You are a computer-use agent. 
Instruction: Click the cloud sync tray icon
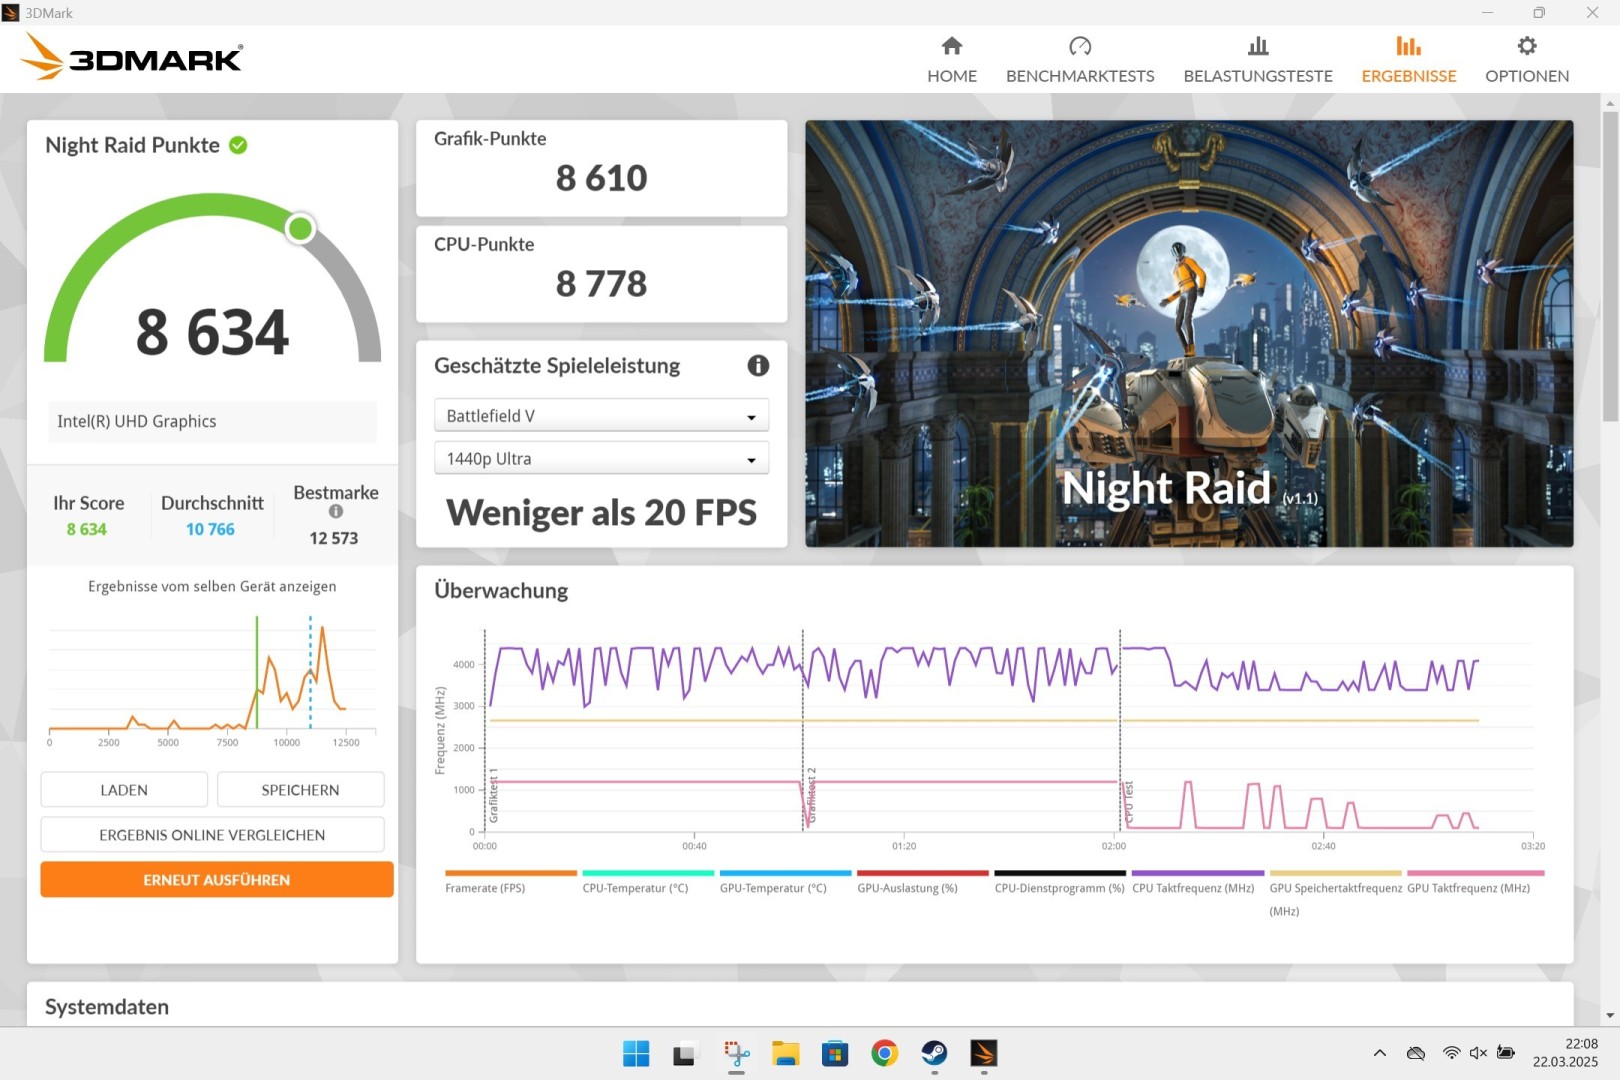pos(1416,1053)
